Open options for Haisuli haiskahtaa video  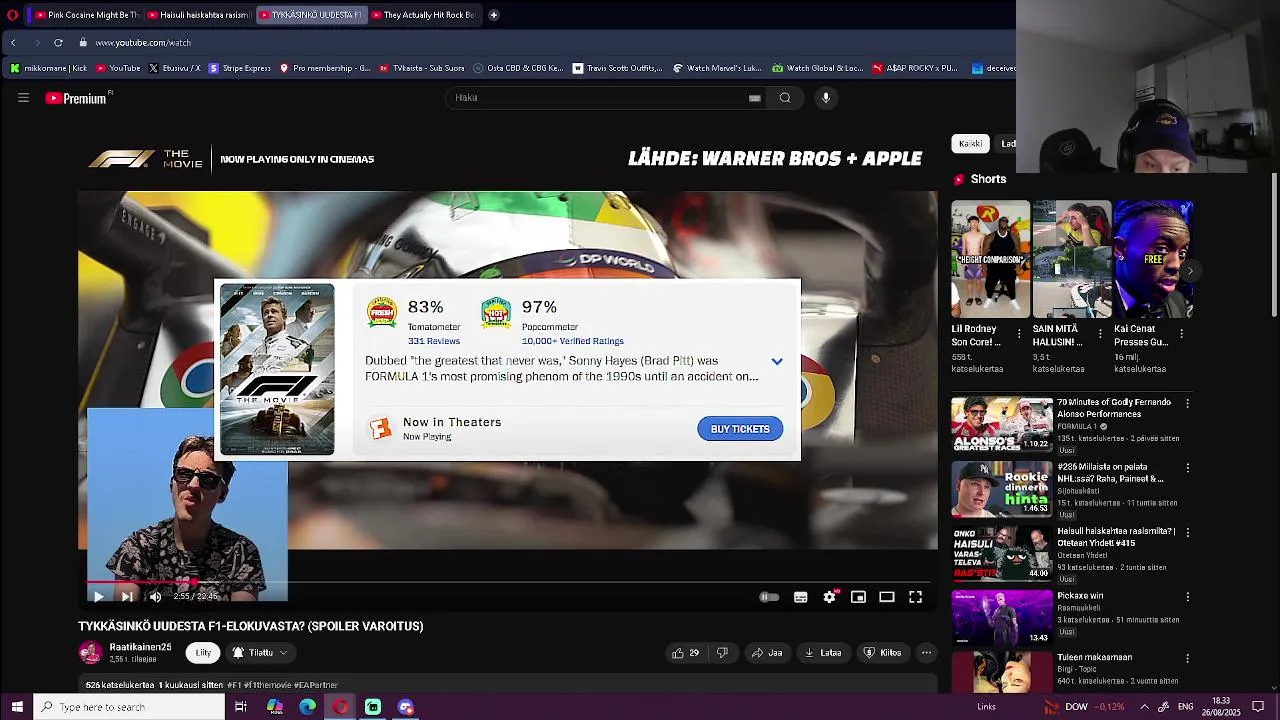[x=1187, y=532]
